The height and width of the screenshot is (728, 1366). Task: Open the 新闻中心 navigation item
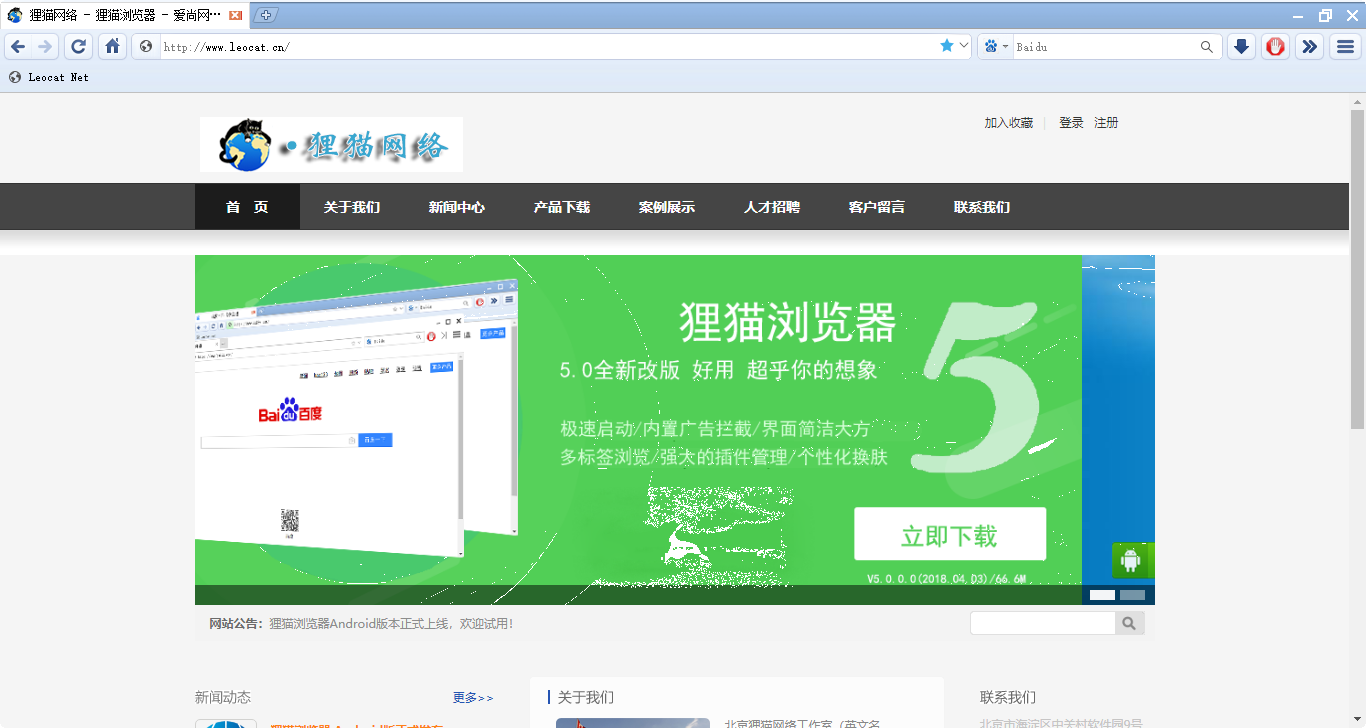tap(457, 207)
